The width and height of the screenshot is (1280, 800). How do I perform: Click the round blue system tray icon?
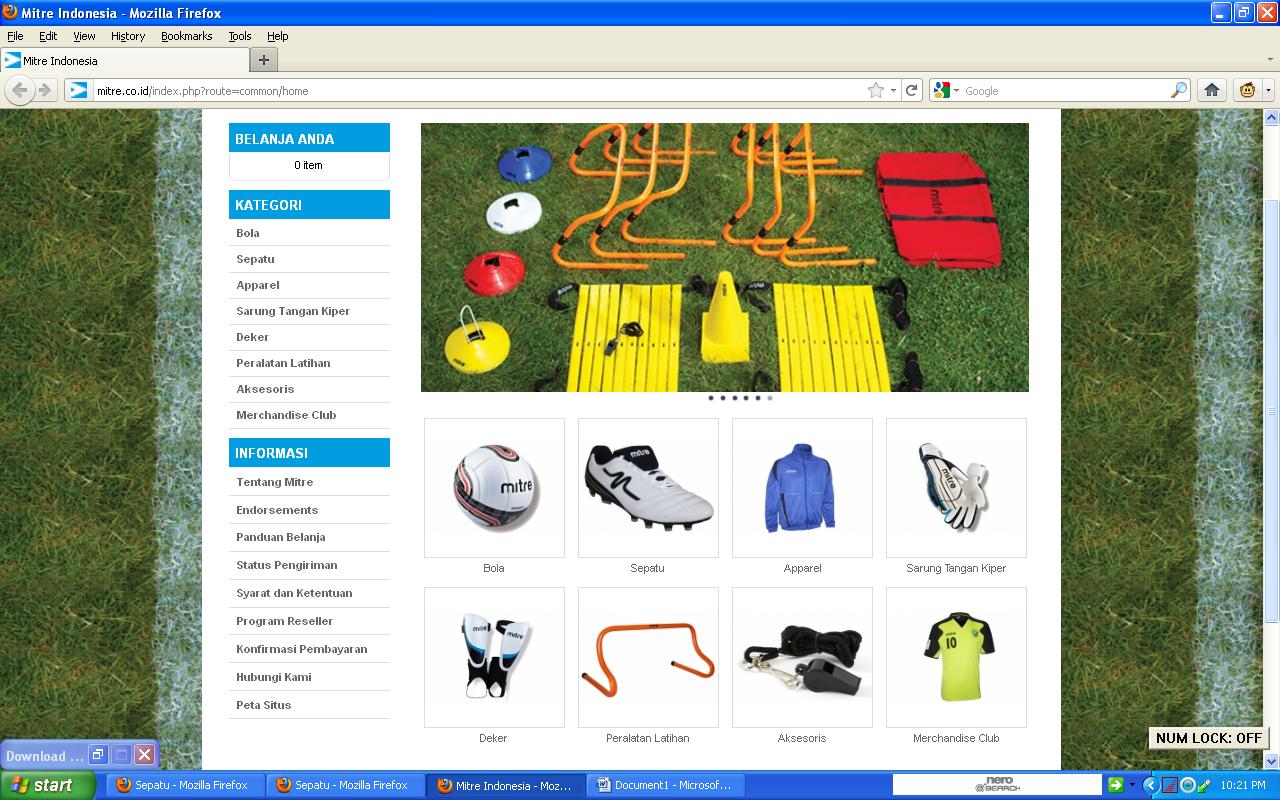point(1187,785)
